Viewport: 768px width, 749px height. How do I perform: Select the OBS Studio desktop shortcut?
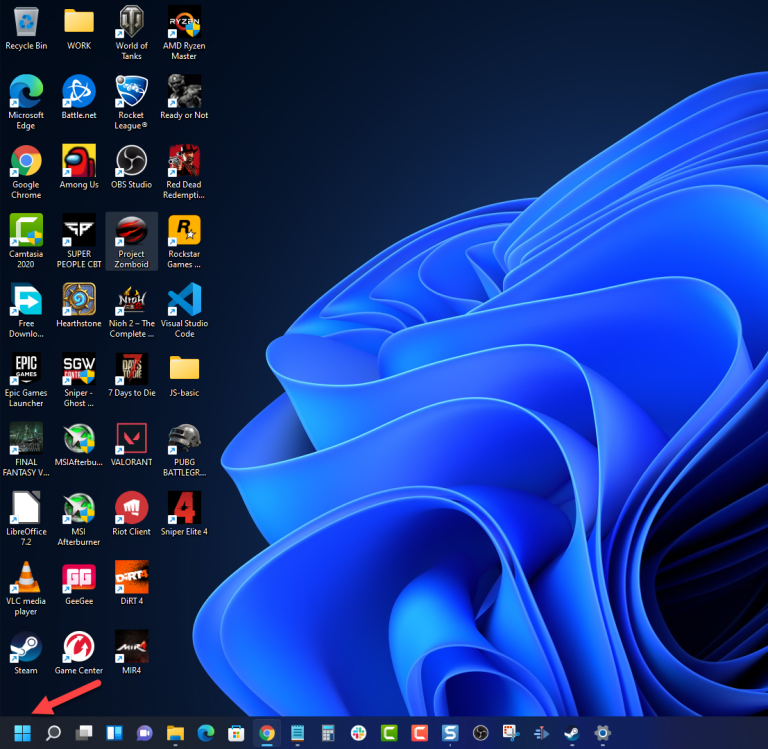click(x=131, y=168)
